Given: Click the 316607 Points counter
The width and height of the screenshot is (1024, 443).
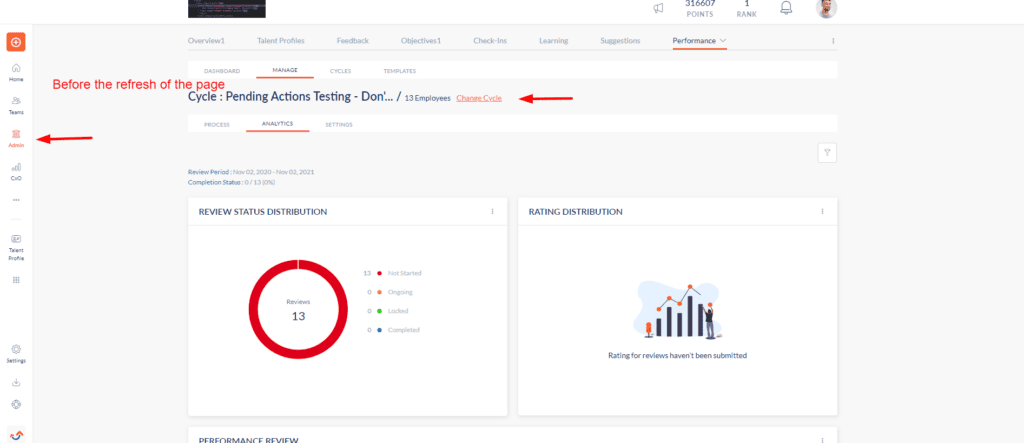Looking at the screenshot, I should coord(700,8).
